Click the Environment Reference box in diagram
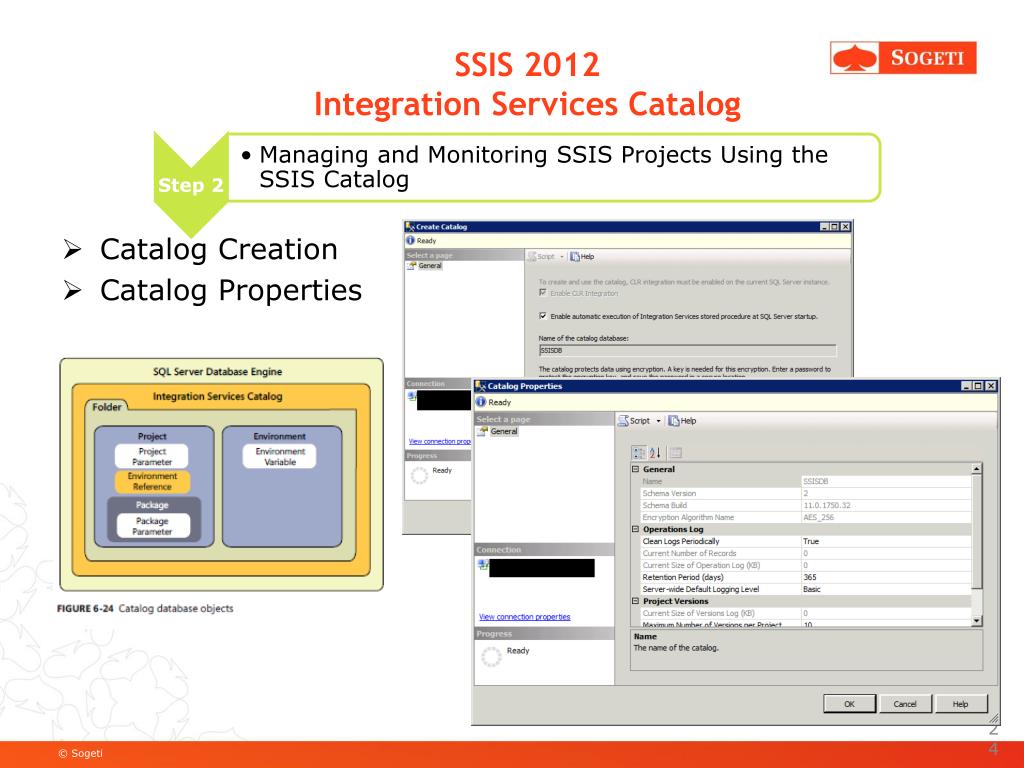 (x=152, y=481)
